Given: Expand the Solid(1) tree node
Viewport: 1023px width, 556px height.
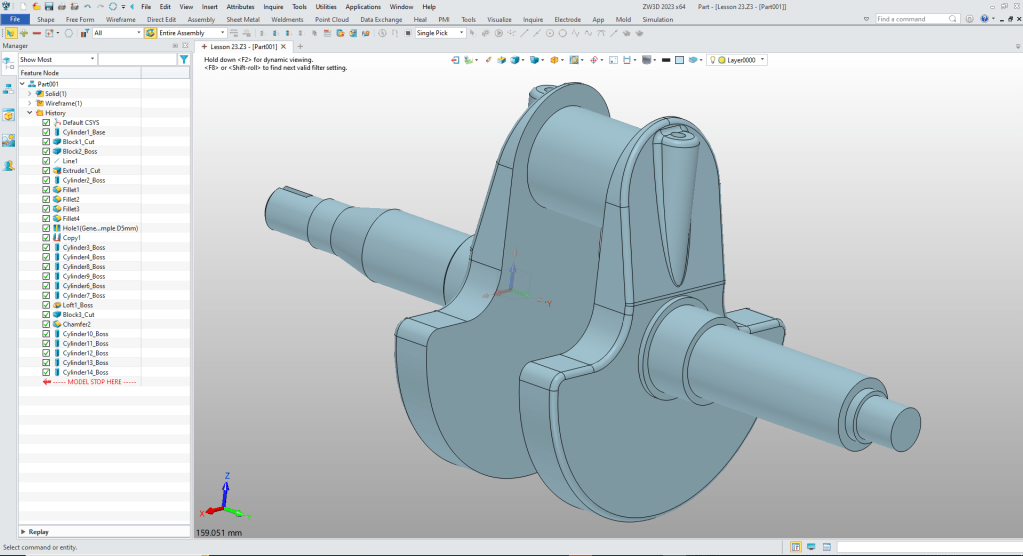Looking at the screenshot, I should click(30, 94).
